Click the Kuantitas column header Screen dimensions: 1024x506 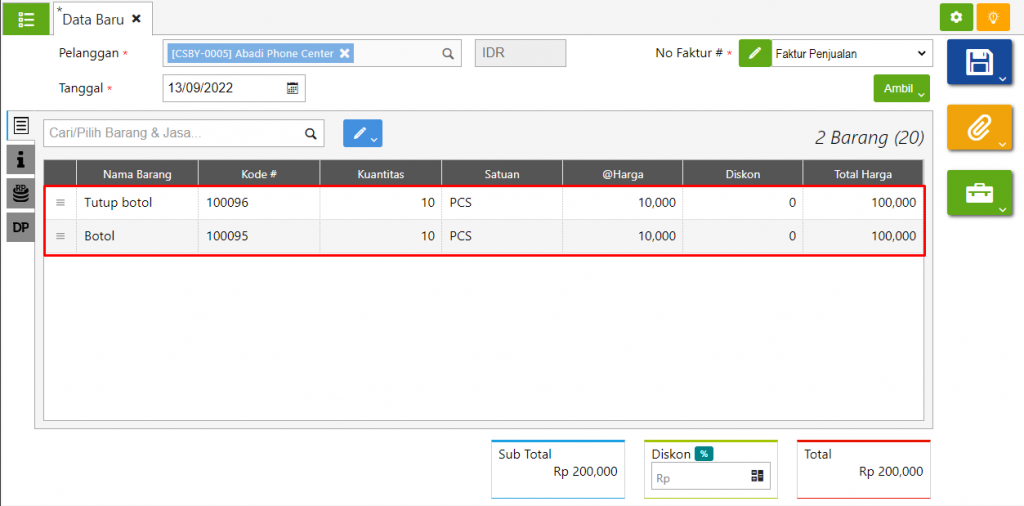pos(380,174)
